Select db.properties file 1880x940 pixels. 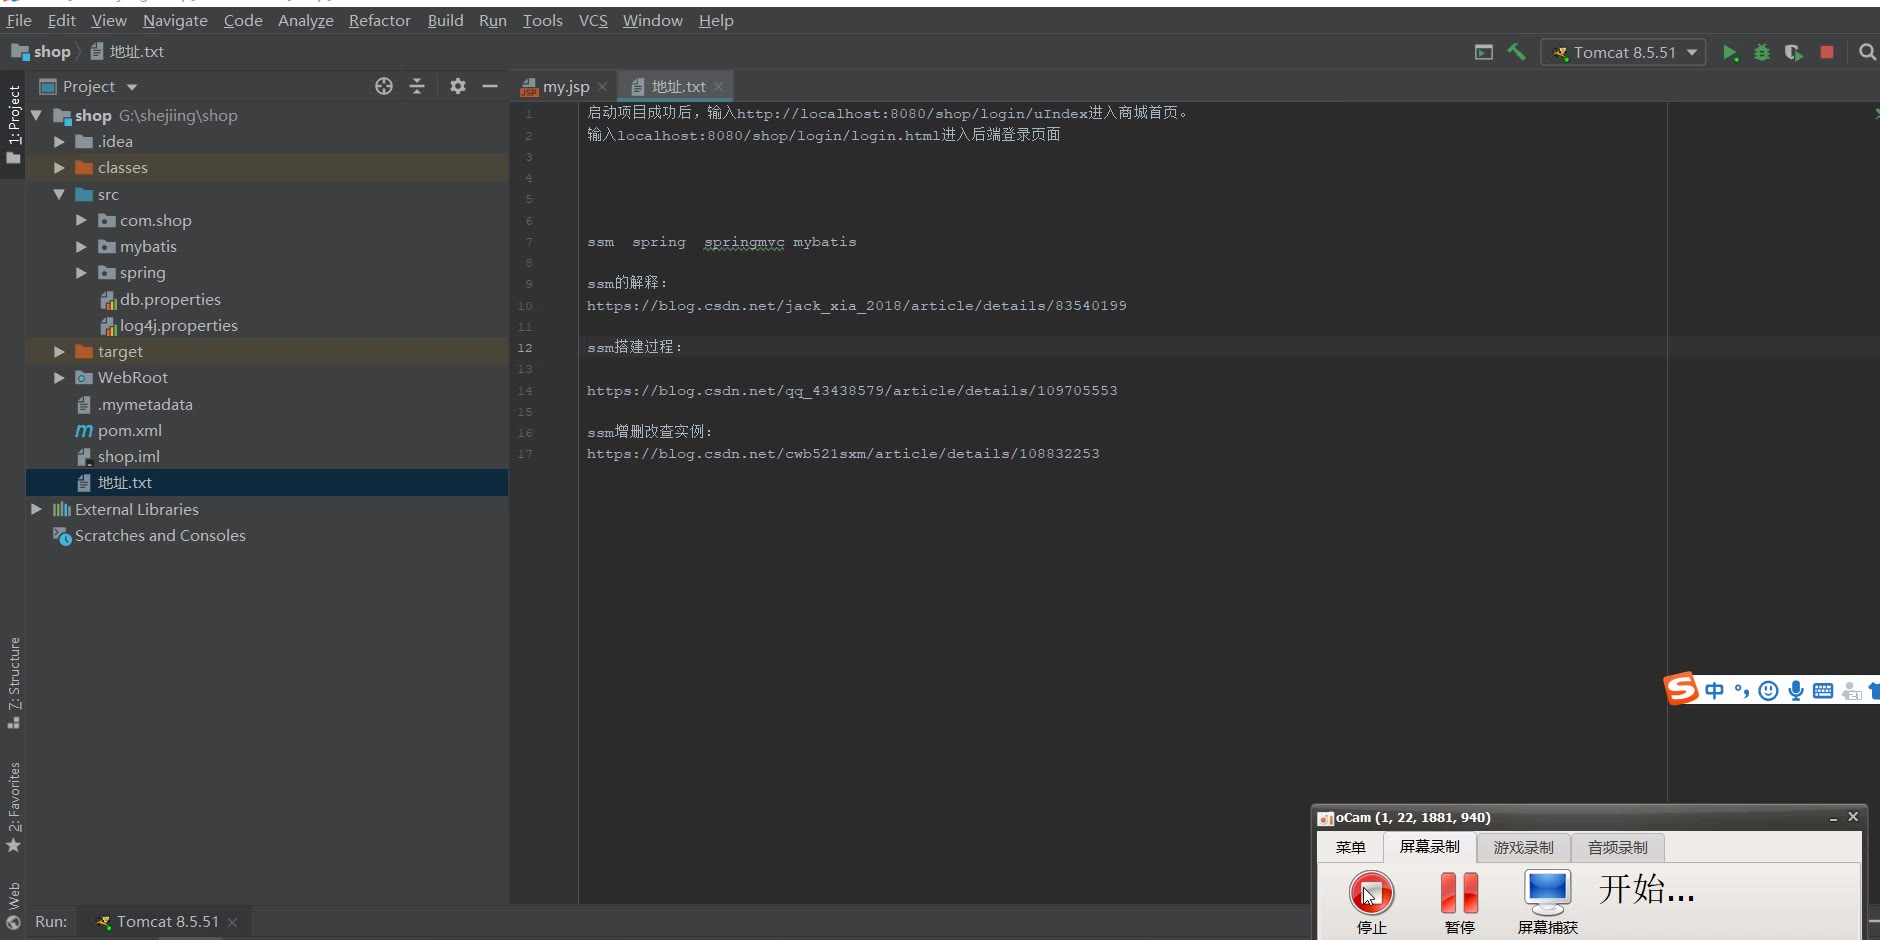click(x=170, y=299)
